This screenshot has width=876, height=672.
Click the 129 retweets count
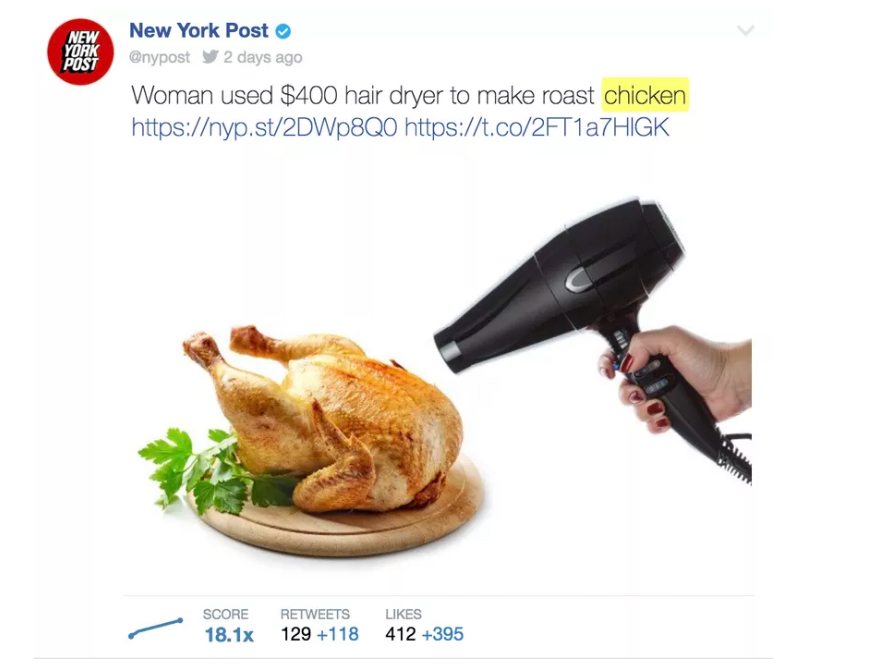pyautogui.click(x=296, y=634)
